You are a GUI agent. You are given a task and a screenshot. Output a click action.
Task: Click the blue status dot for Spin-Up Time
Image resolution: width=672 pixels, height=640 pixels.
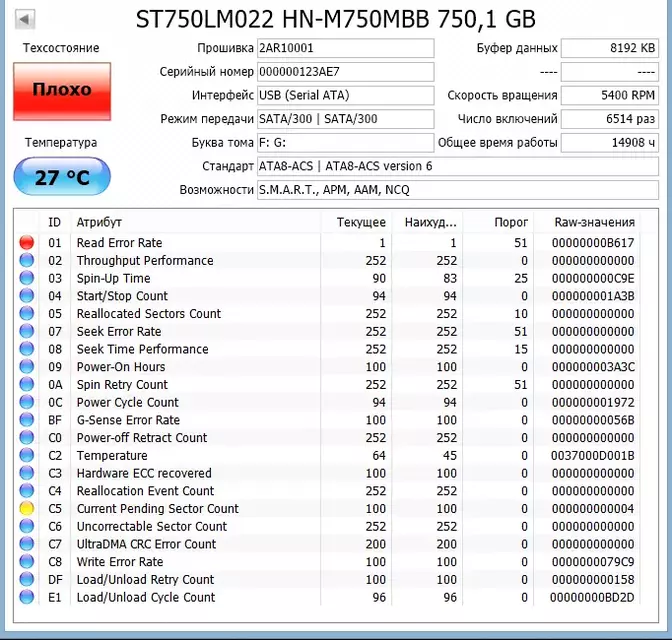point(27,278)
